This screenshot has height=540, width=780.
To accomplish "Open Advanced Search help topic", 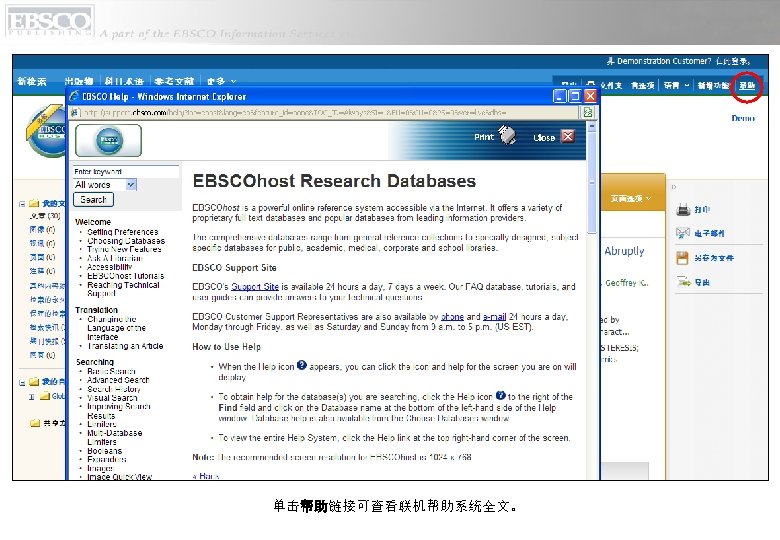I will click(x=118, y=380).
